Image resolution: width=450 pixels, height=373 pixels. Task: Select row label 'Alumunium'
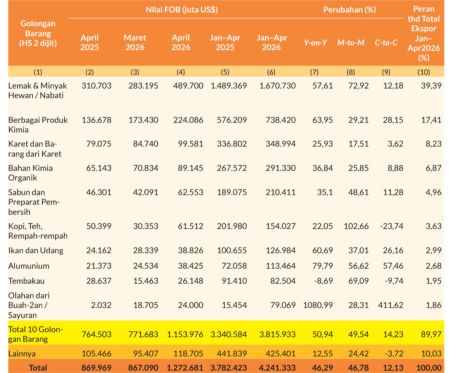click(x=29, y=266)
